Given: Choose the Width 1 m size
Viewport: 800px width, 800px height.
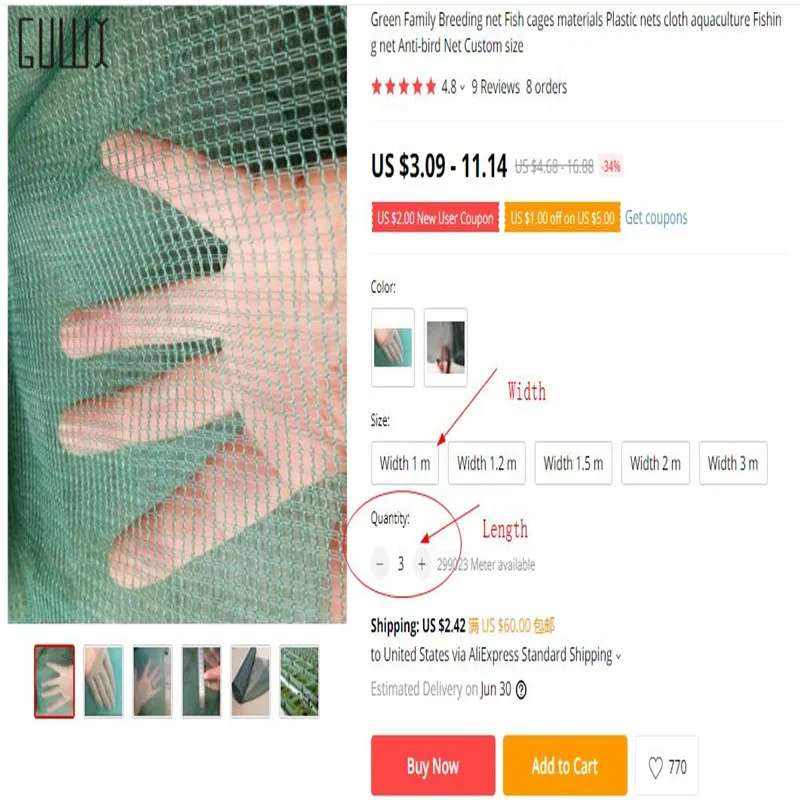Looking at the screenshot, I should [x=405, y=463].
